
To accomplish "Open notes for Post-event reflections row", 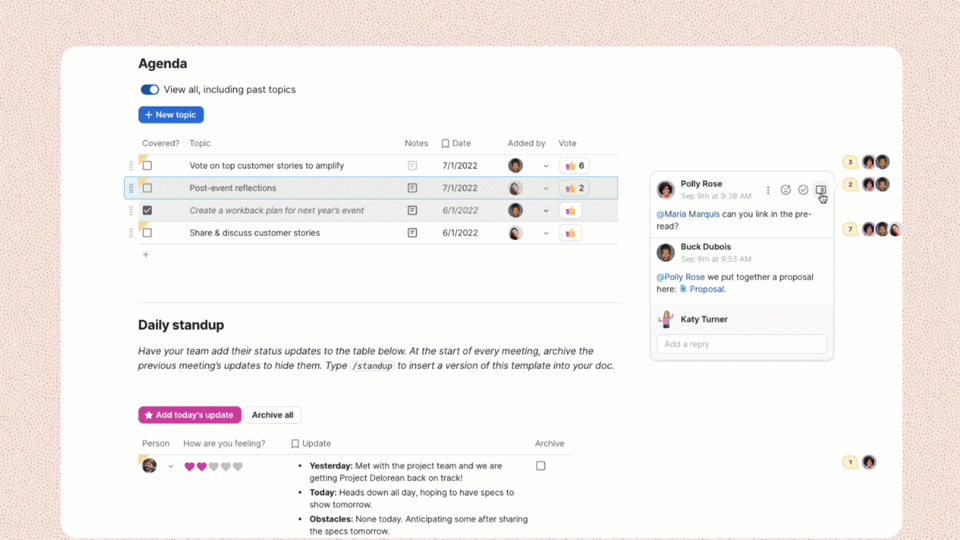I will (x=412, y=188).
